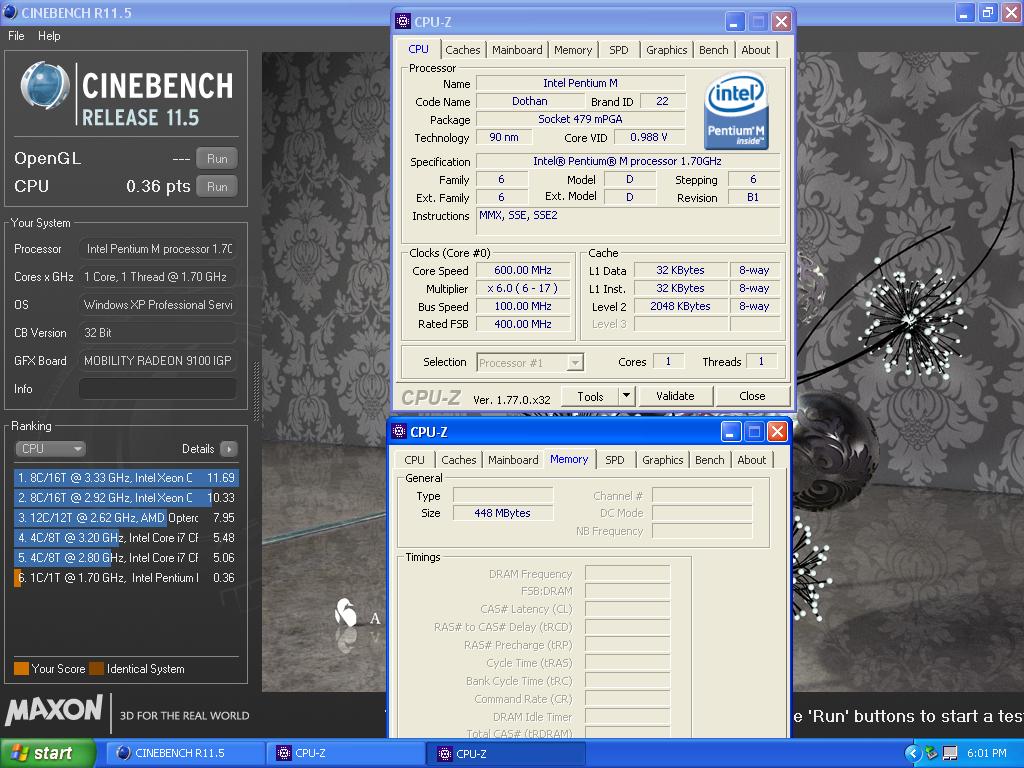
Task: Click the upper CPU-Z title bar icon
Action: click(x=404, y=22)
